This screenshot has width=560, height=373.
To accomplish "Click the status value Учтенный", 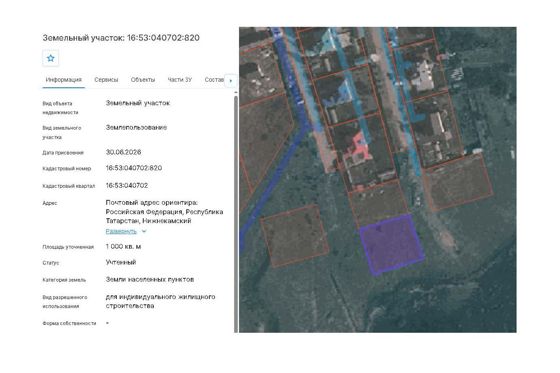I will 121,262.
